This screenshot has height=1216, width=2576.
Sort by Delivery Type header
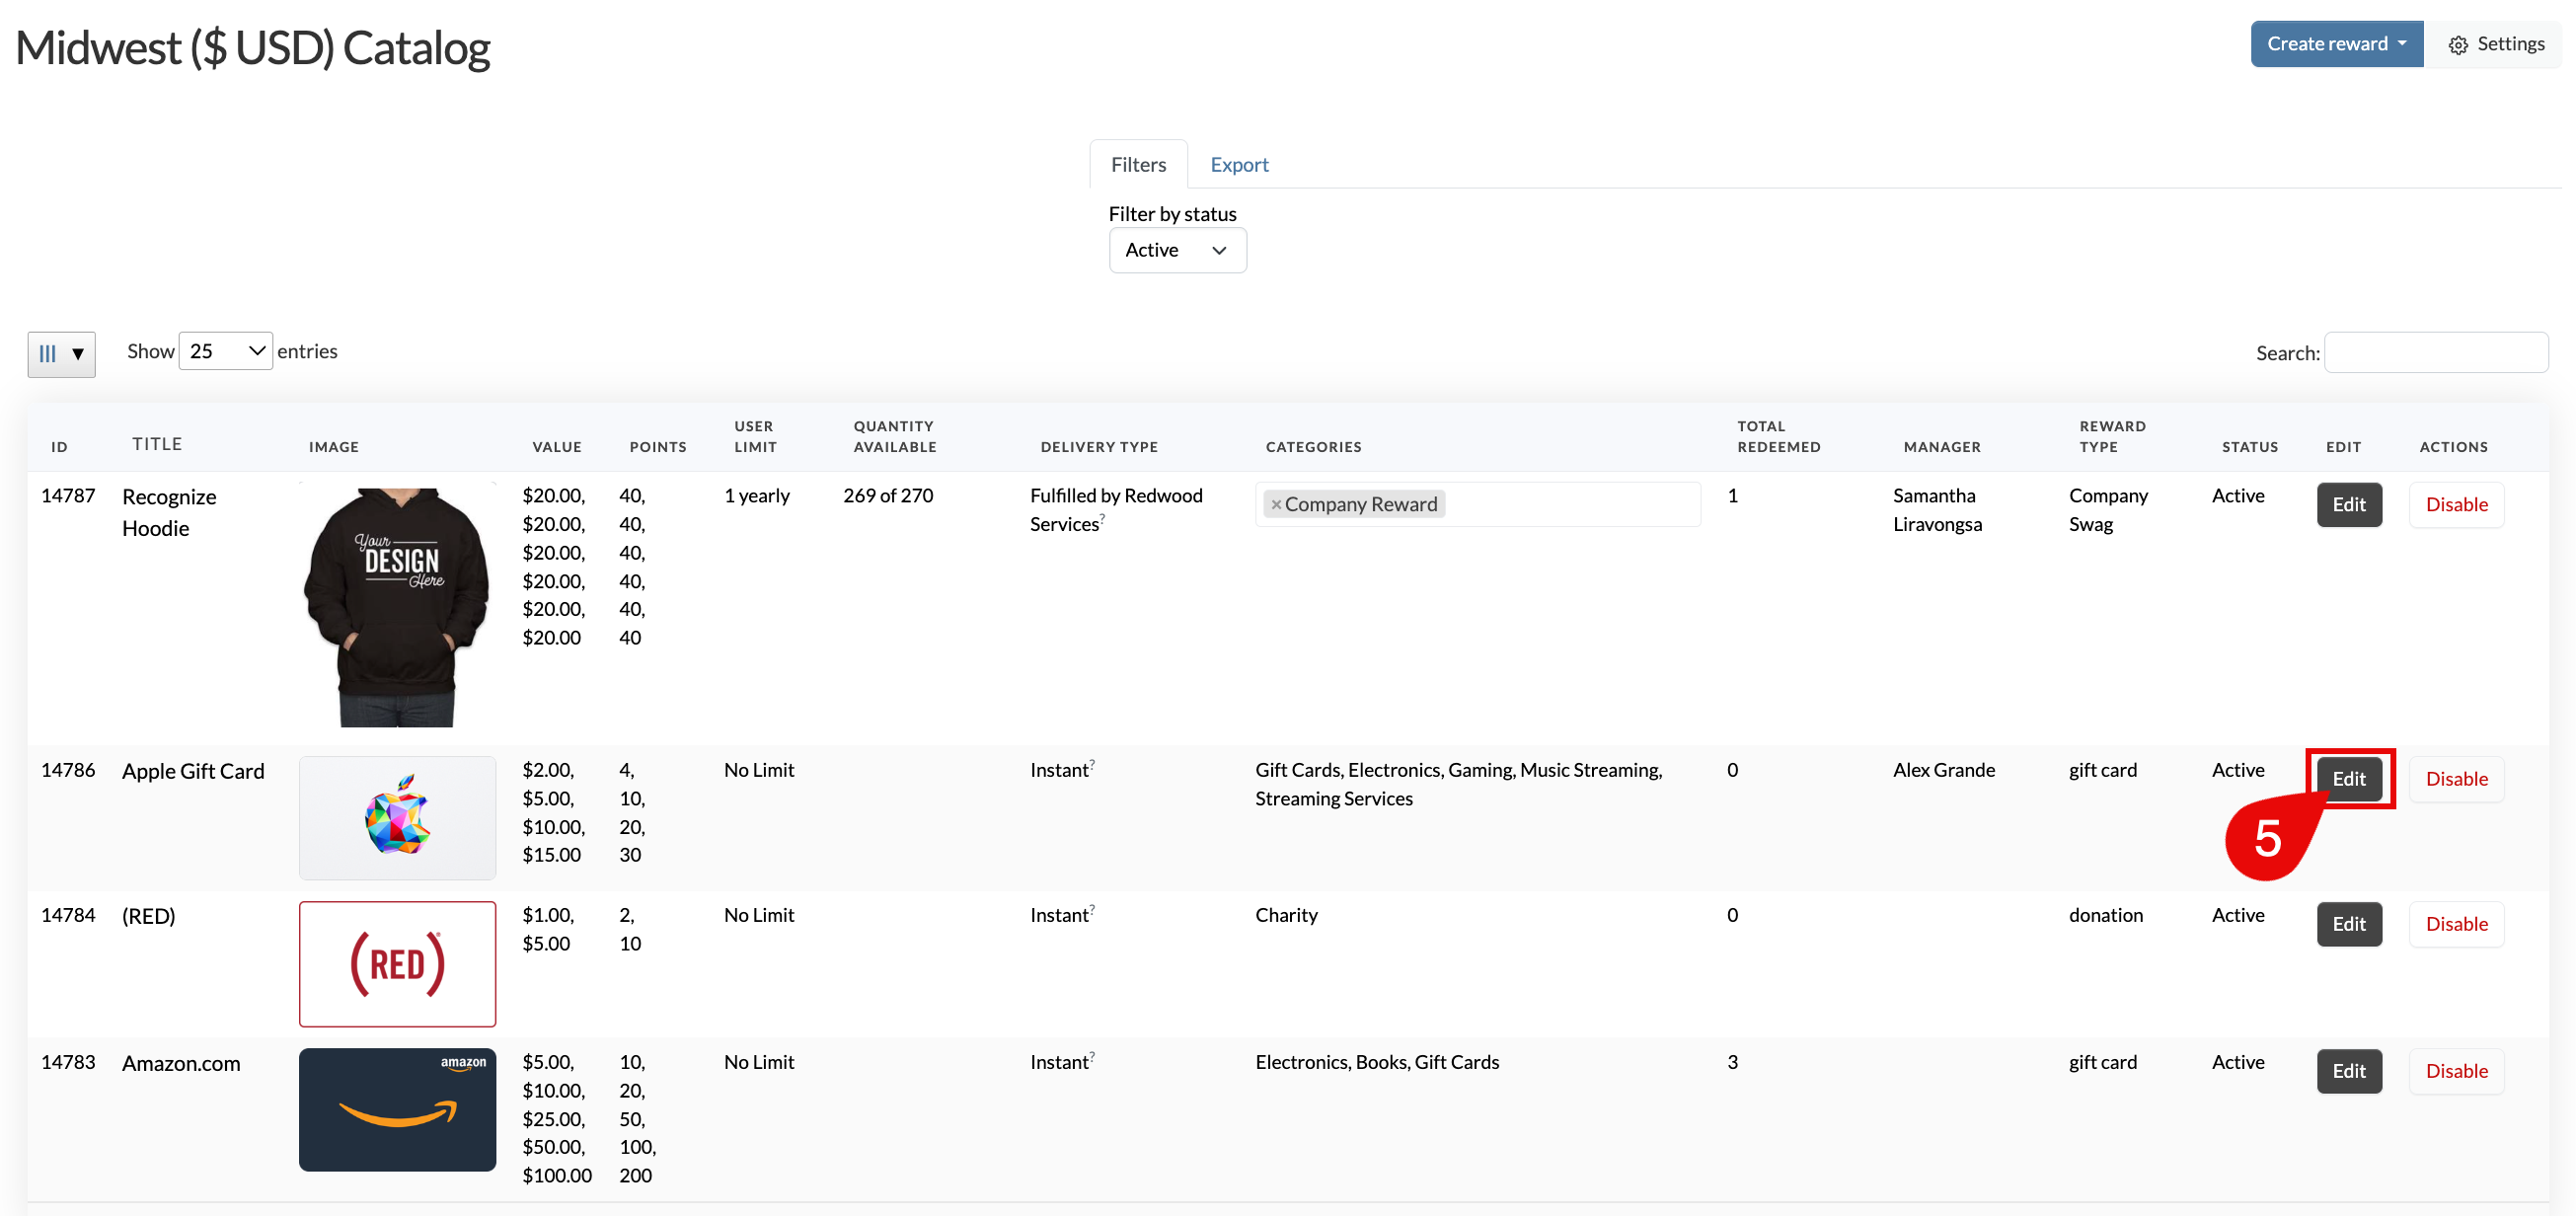[x=1099, y=447]
